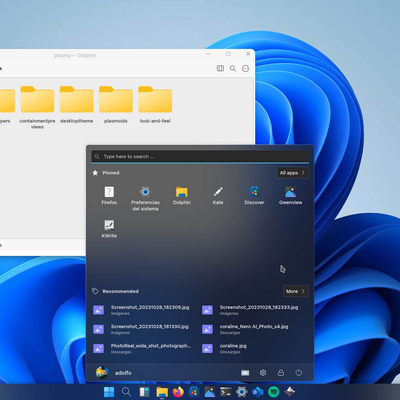Viewport: 400px width, 400px height.
Task: Click the adolfo username text
Action: [x=123, y=373]
